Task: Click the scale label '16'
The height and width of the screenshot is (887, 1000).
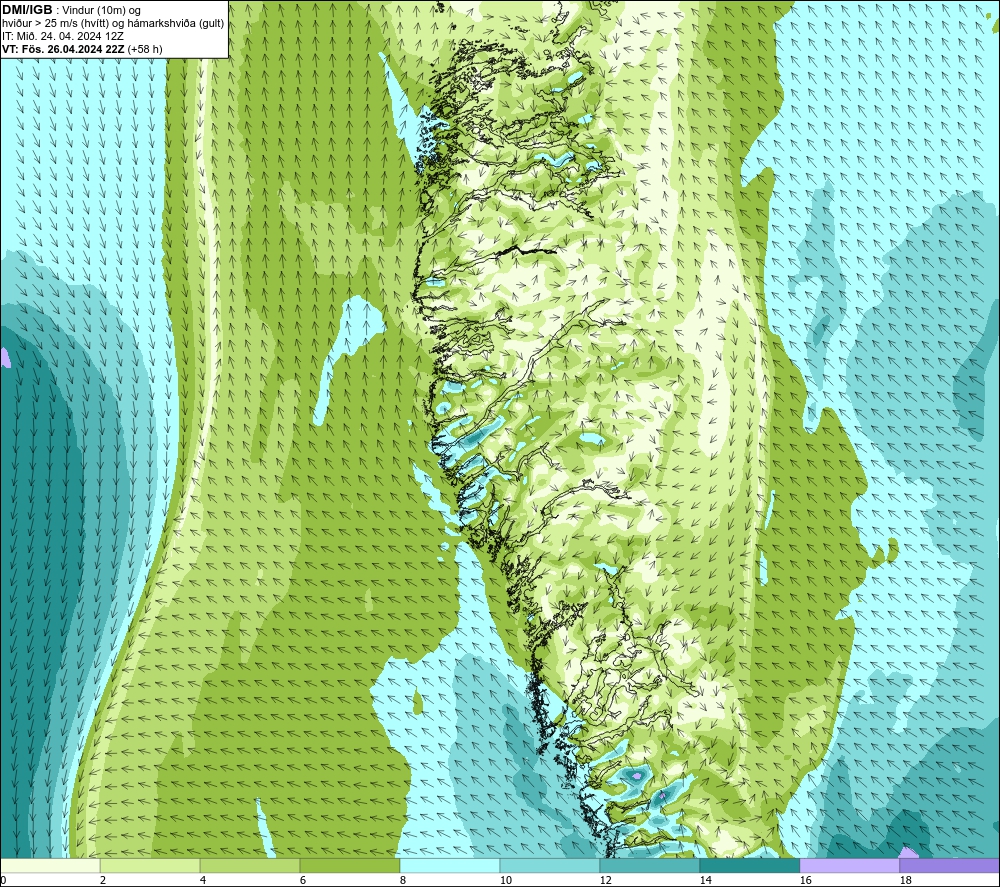Action: (805, 881)
